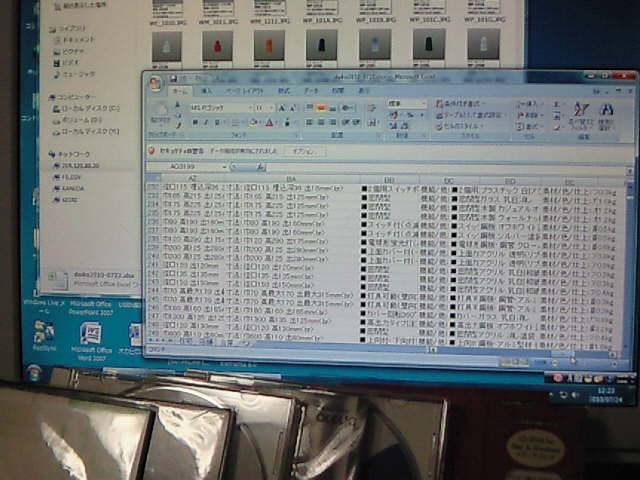Screen dimensions: 640x480
Task: Click the Format Painter brush icon
Action: (178, 124)
